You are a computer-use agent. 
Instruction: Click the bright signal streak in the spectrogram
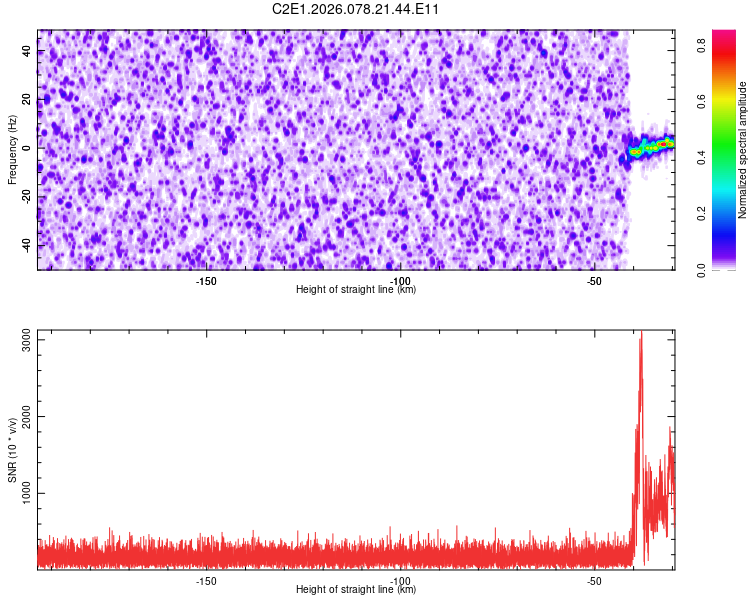[652, 147]
